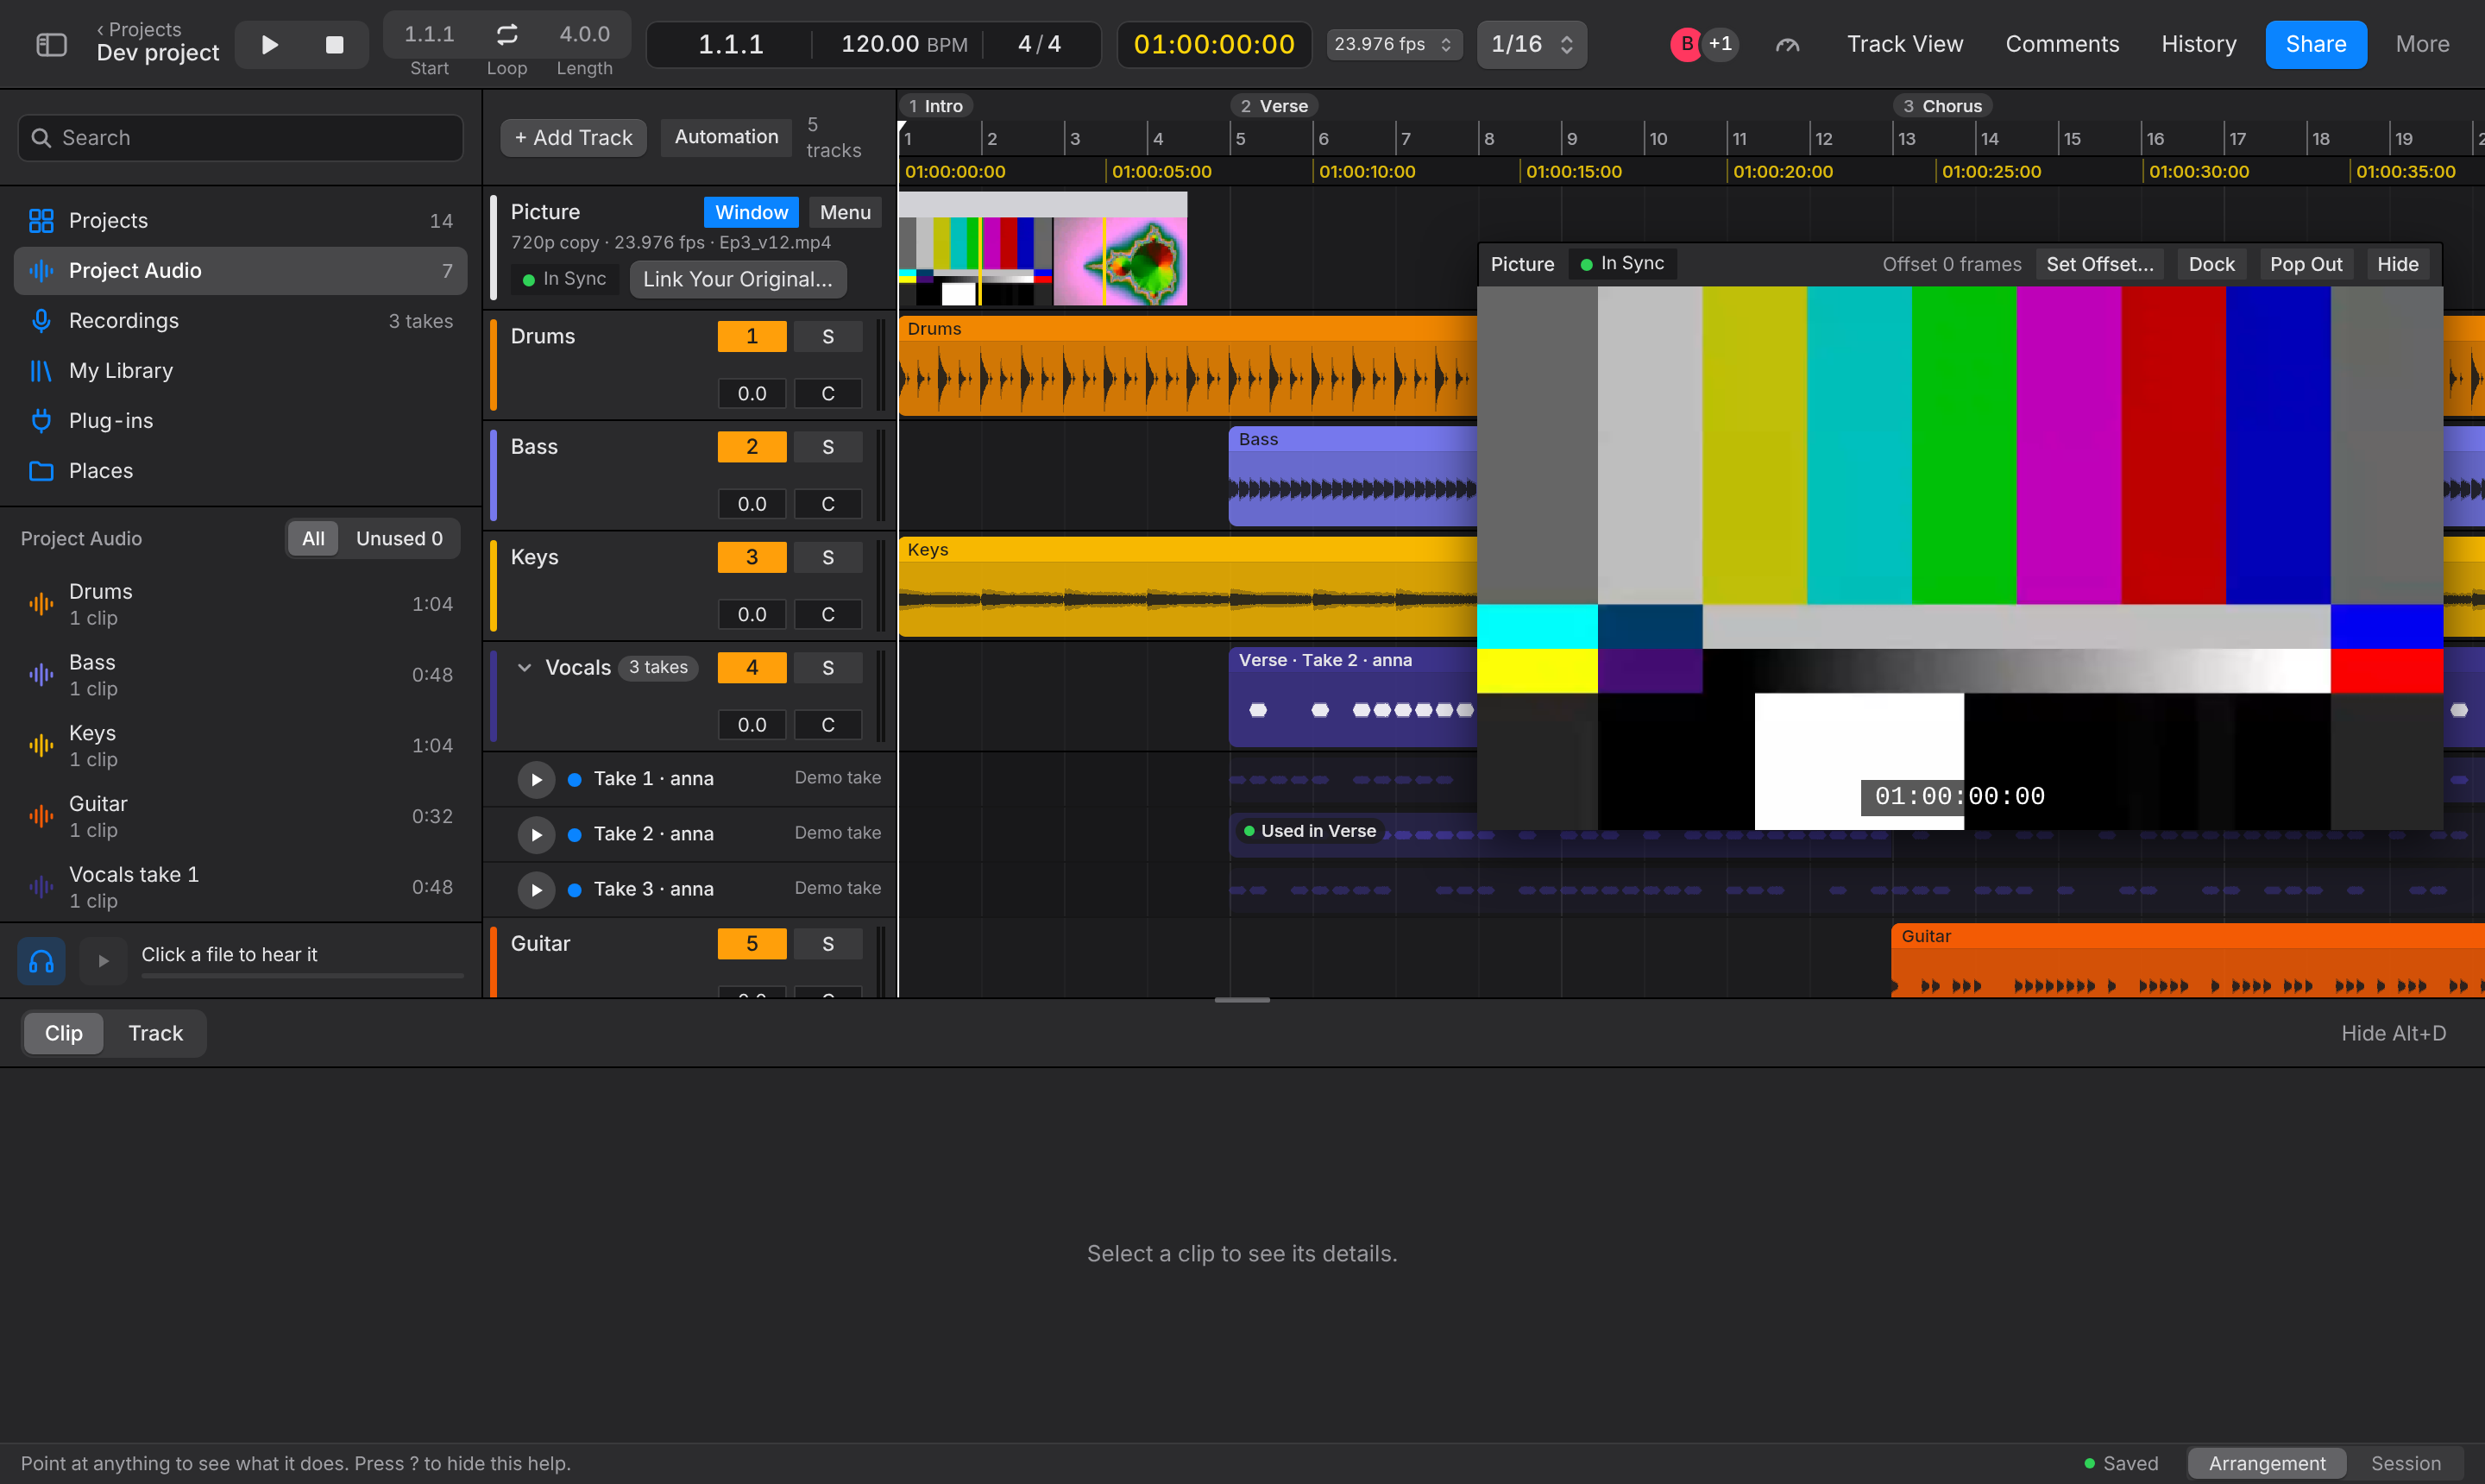Open the 1/16 grid dropdown
Screen dimensions: 2485x1484
point(1532,44)
